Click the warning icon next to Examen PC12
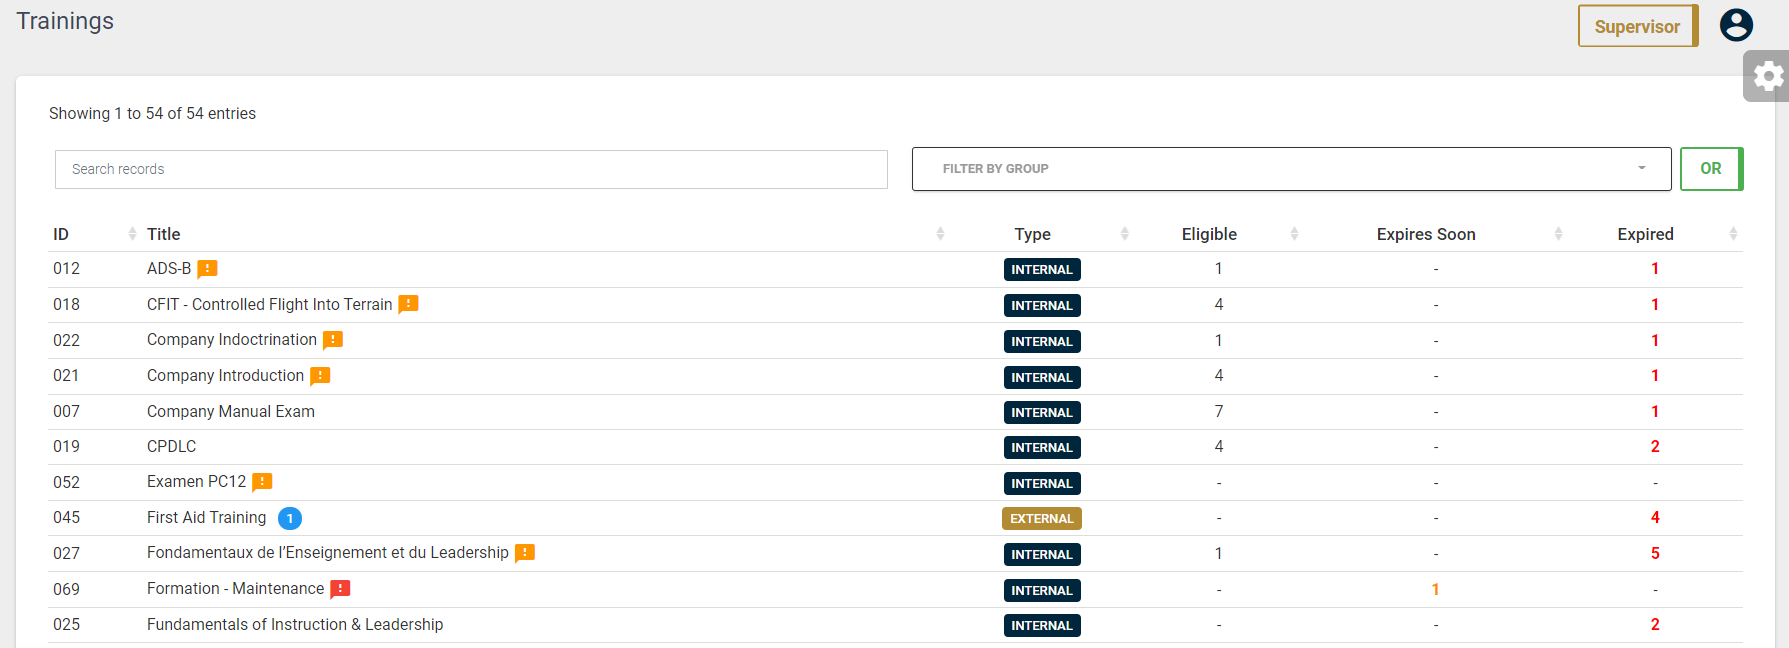Image resolution: width=1789 pixels, height=648 pixels. pyautogui.click(x=262, y=482)
